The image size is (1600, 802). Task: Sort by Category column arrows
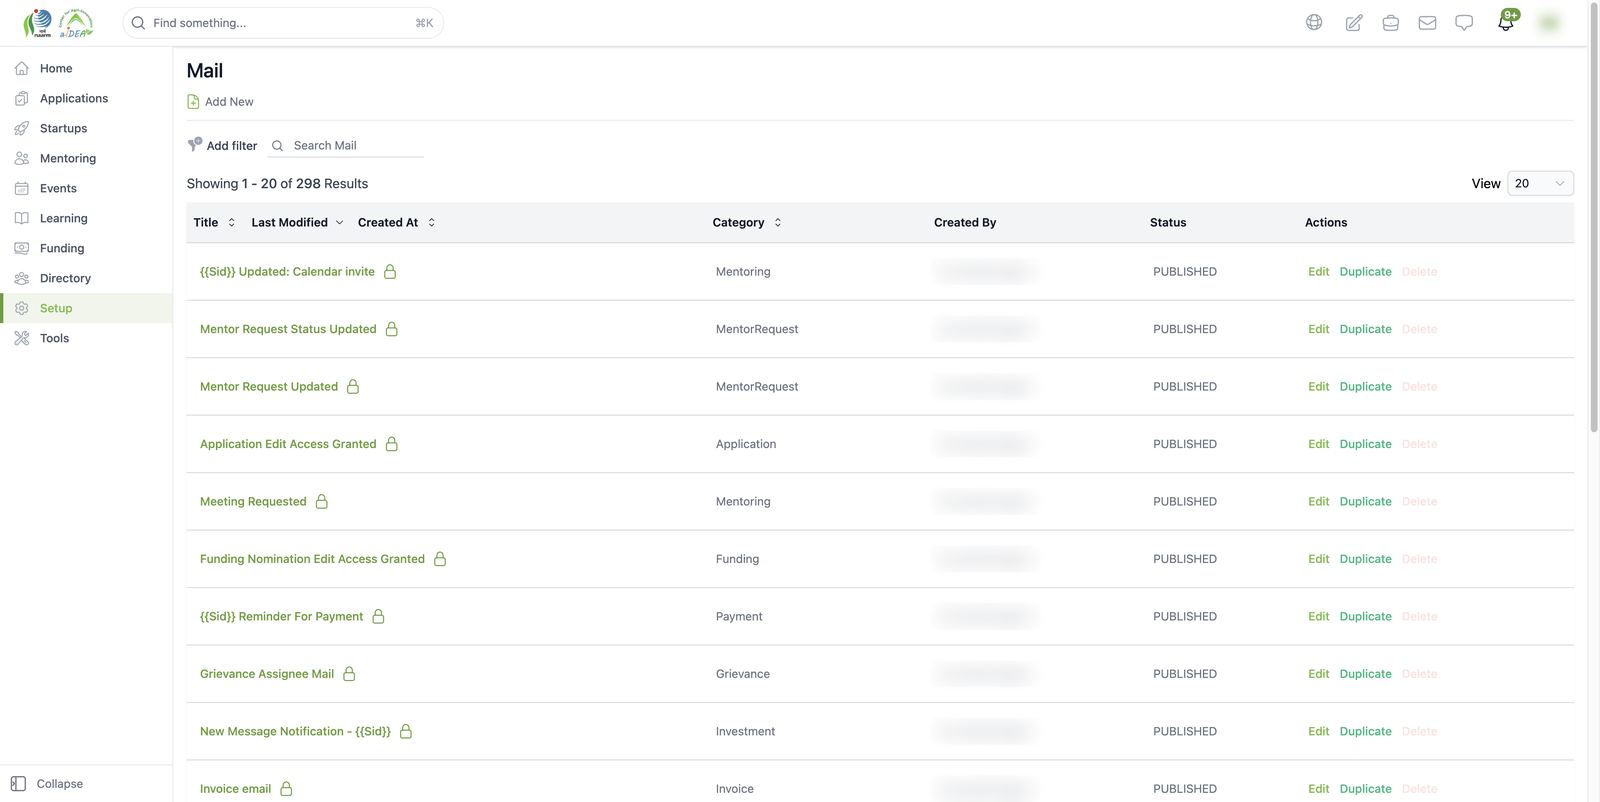point(777,222)
